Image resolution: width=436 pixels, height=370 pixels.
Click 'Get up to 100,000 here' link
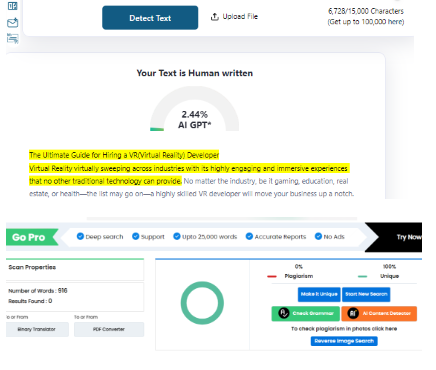pos(366,22)
